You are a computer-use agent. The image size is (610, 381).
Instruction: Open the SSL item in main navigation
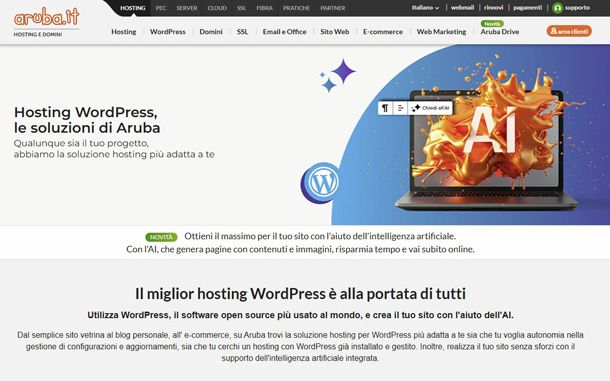point(242,32)
